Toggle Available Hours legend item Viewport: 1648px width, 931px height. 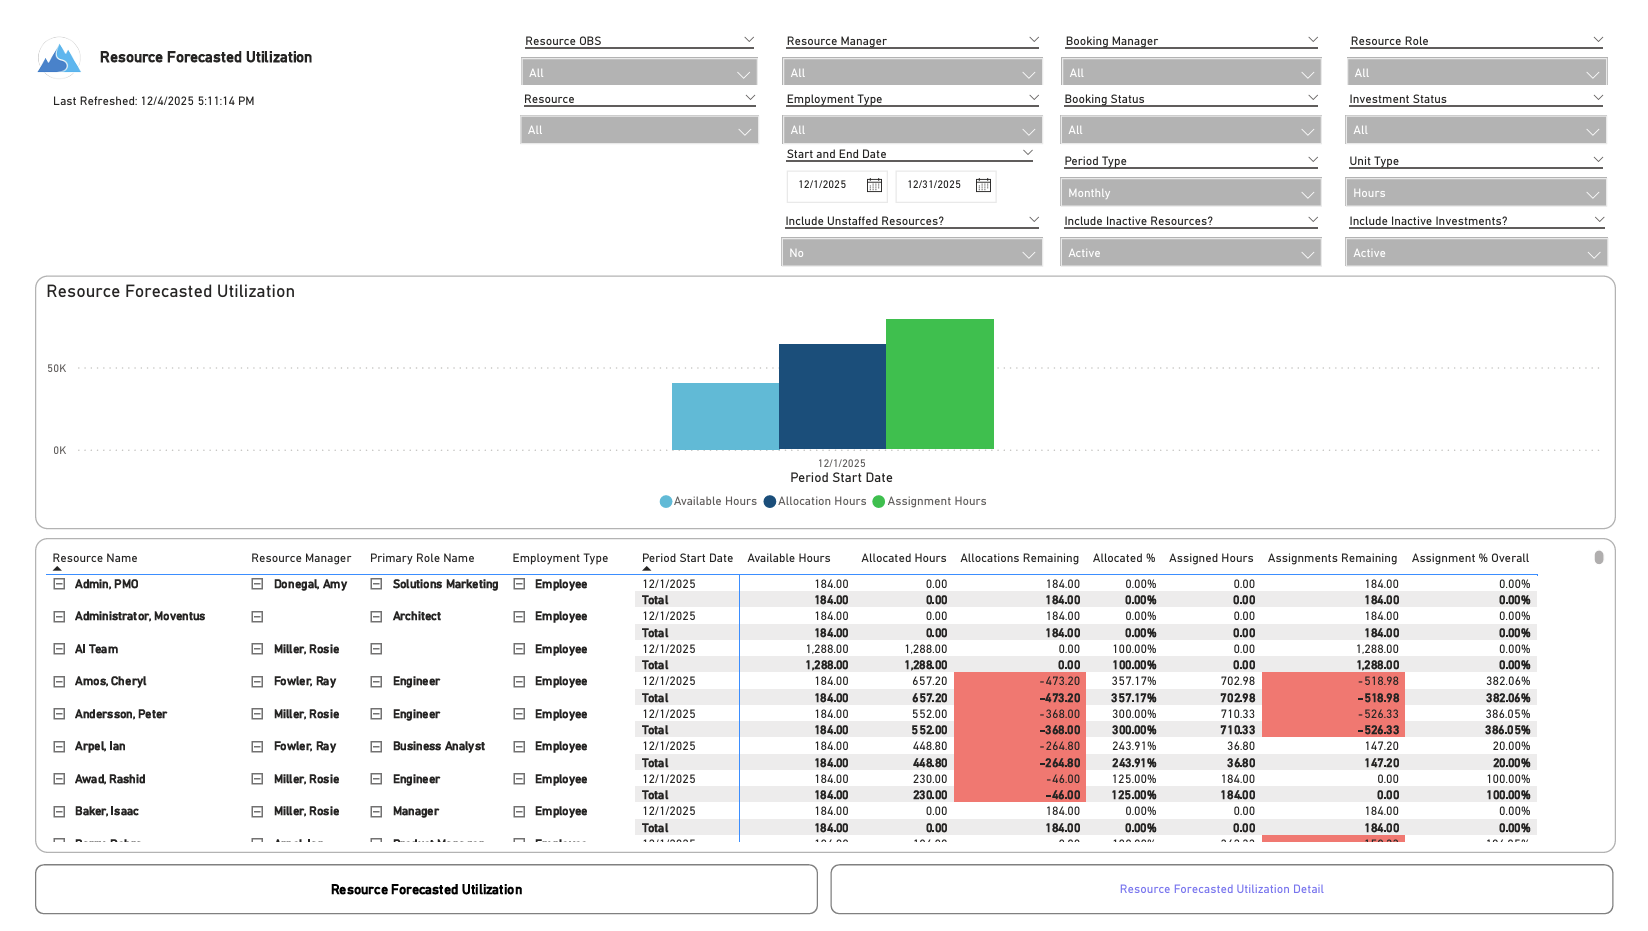pos(708,502)
